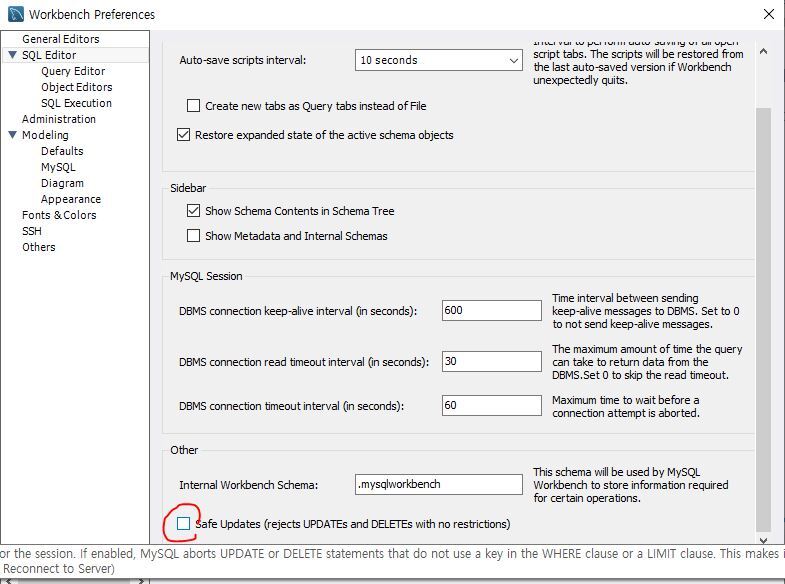The image size is (785, 584).
Task: Close the Workbench Preferences window
Action: (x=768, y=14)
